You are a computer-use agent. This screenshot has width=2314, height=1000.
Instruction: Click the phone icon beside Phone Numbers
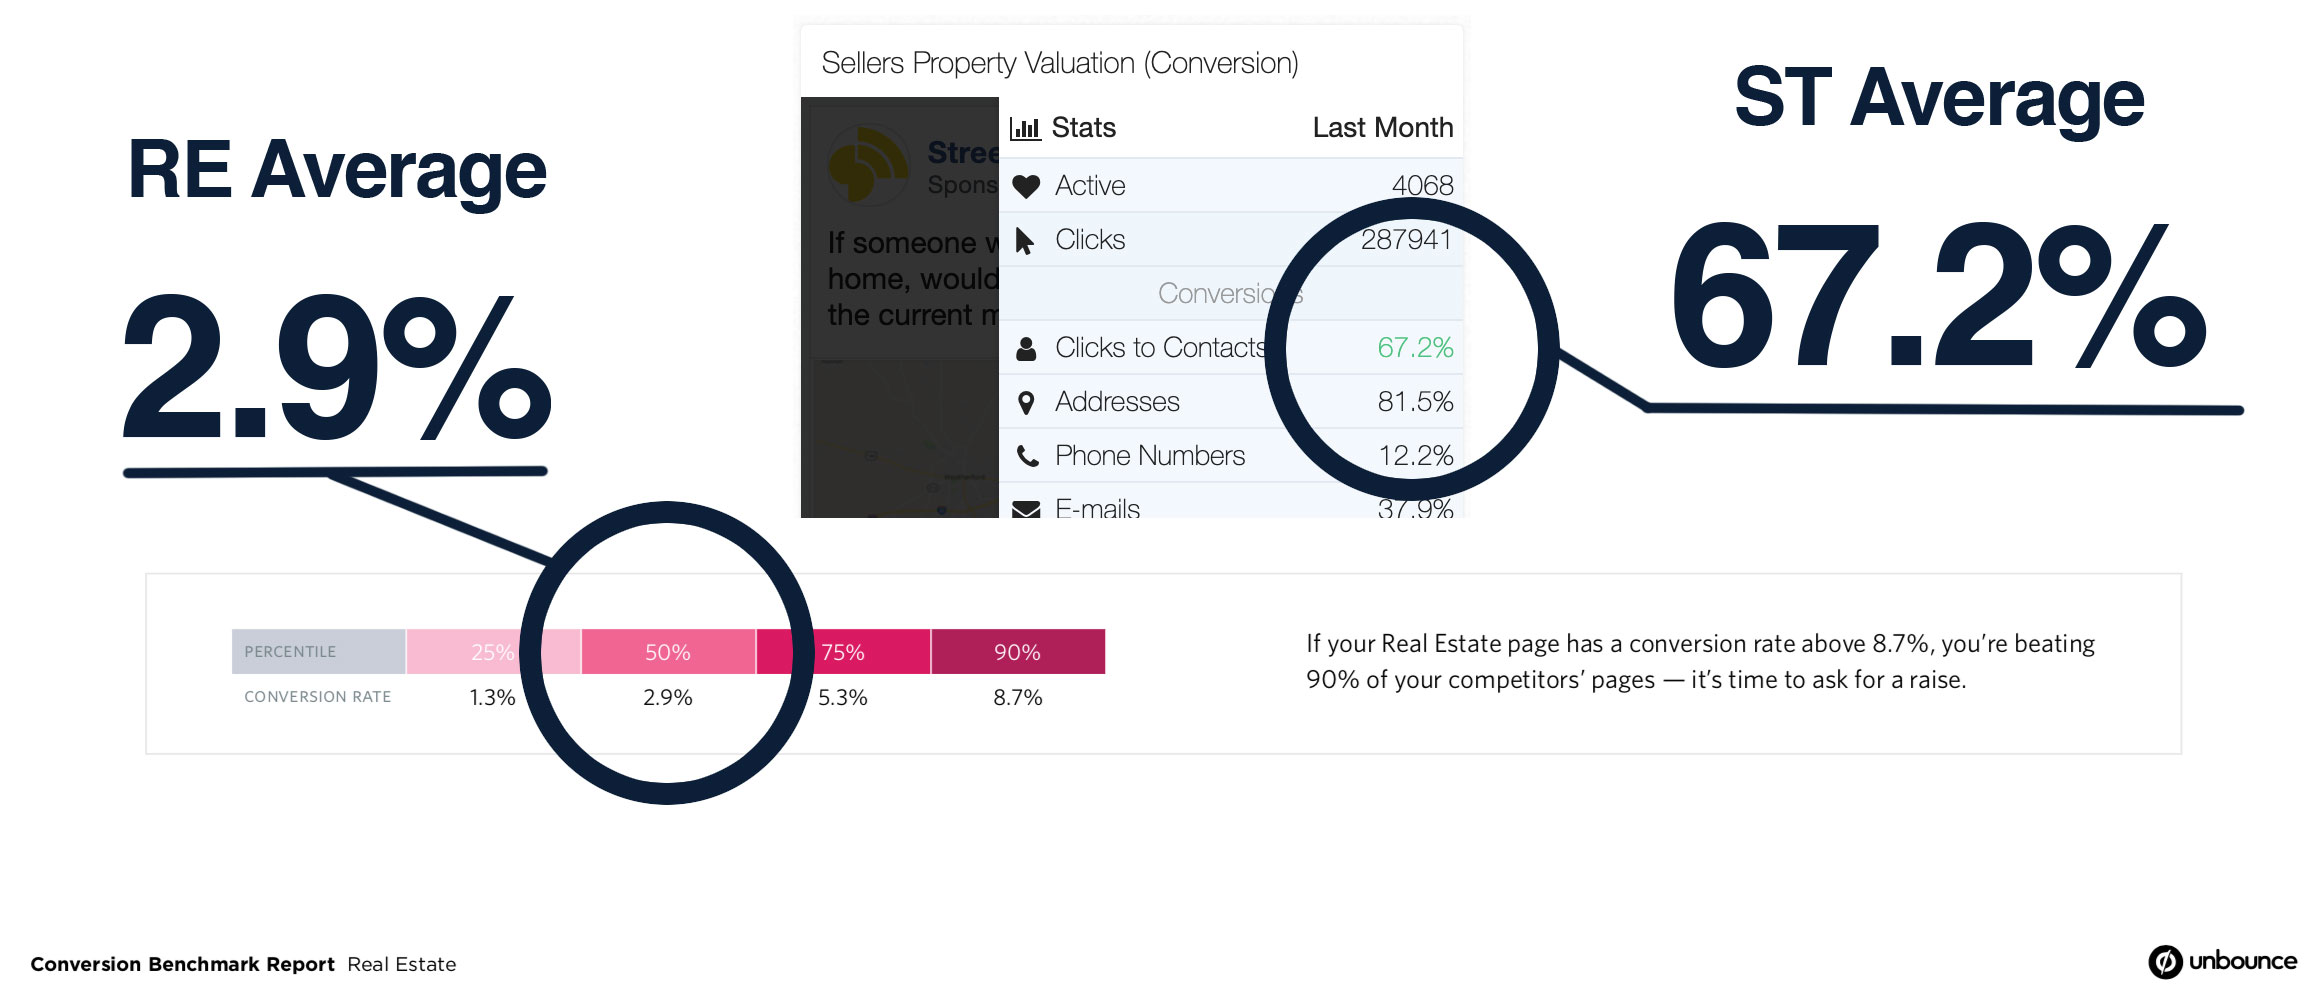[x=1027, y=457]
